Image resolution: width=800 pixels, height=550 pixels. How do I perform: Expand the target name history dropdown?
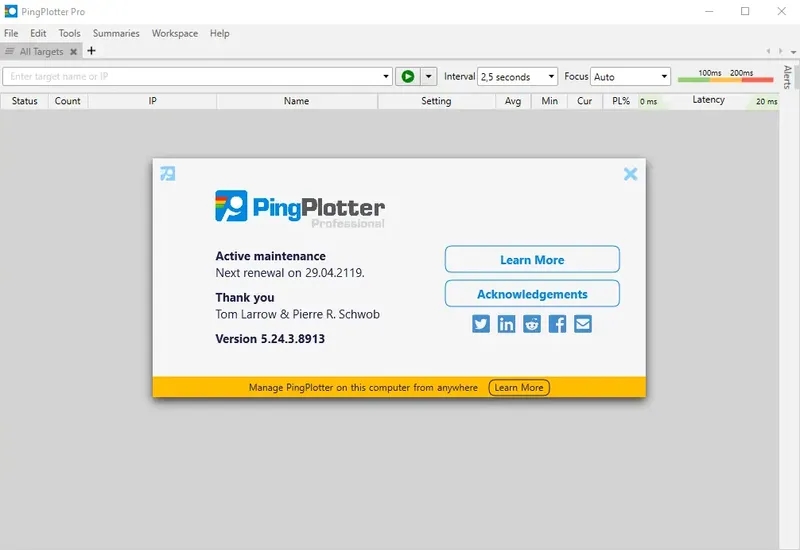(386, 77)
